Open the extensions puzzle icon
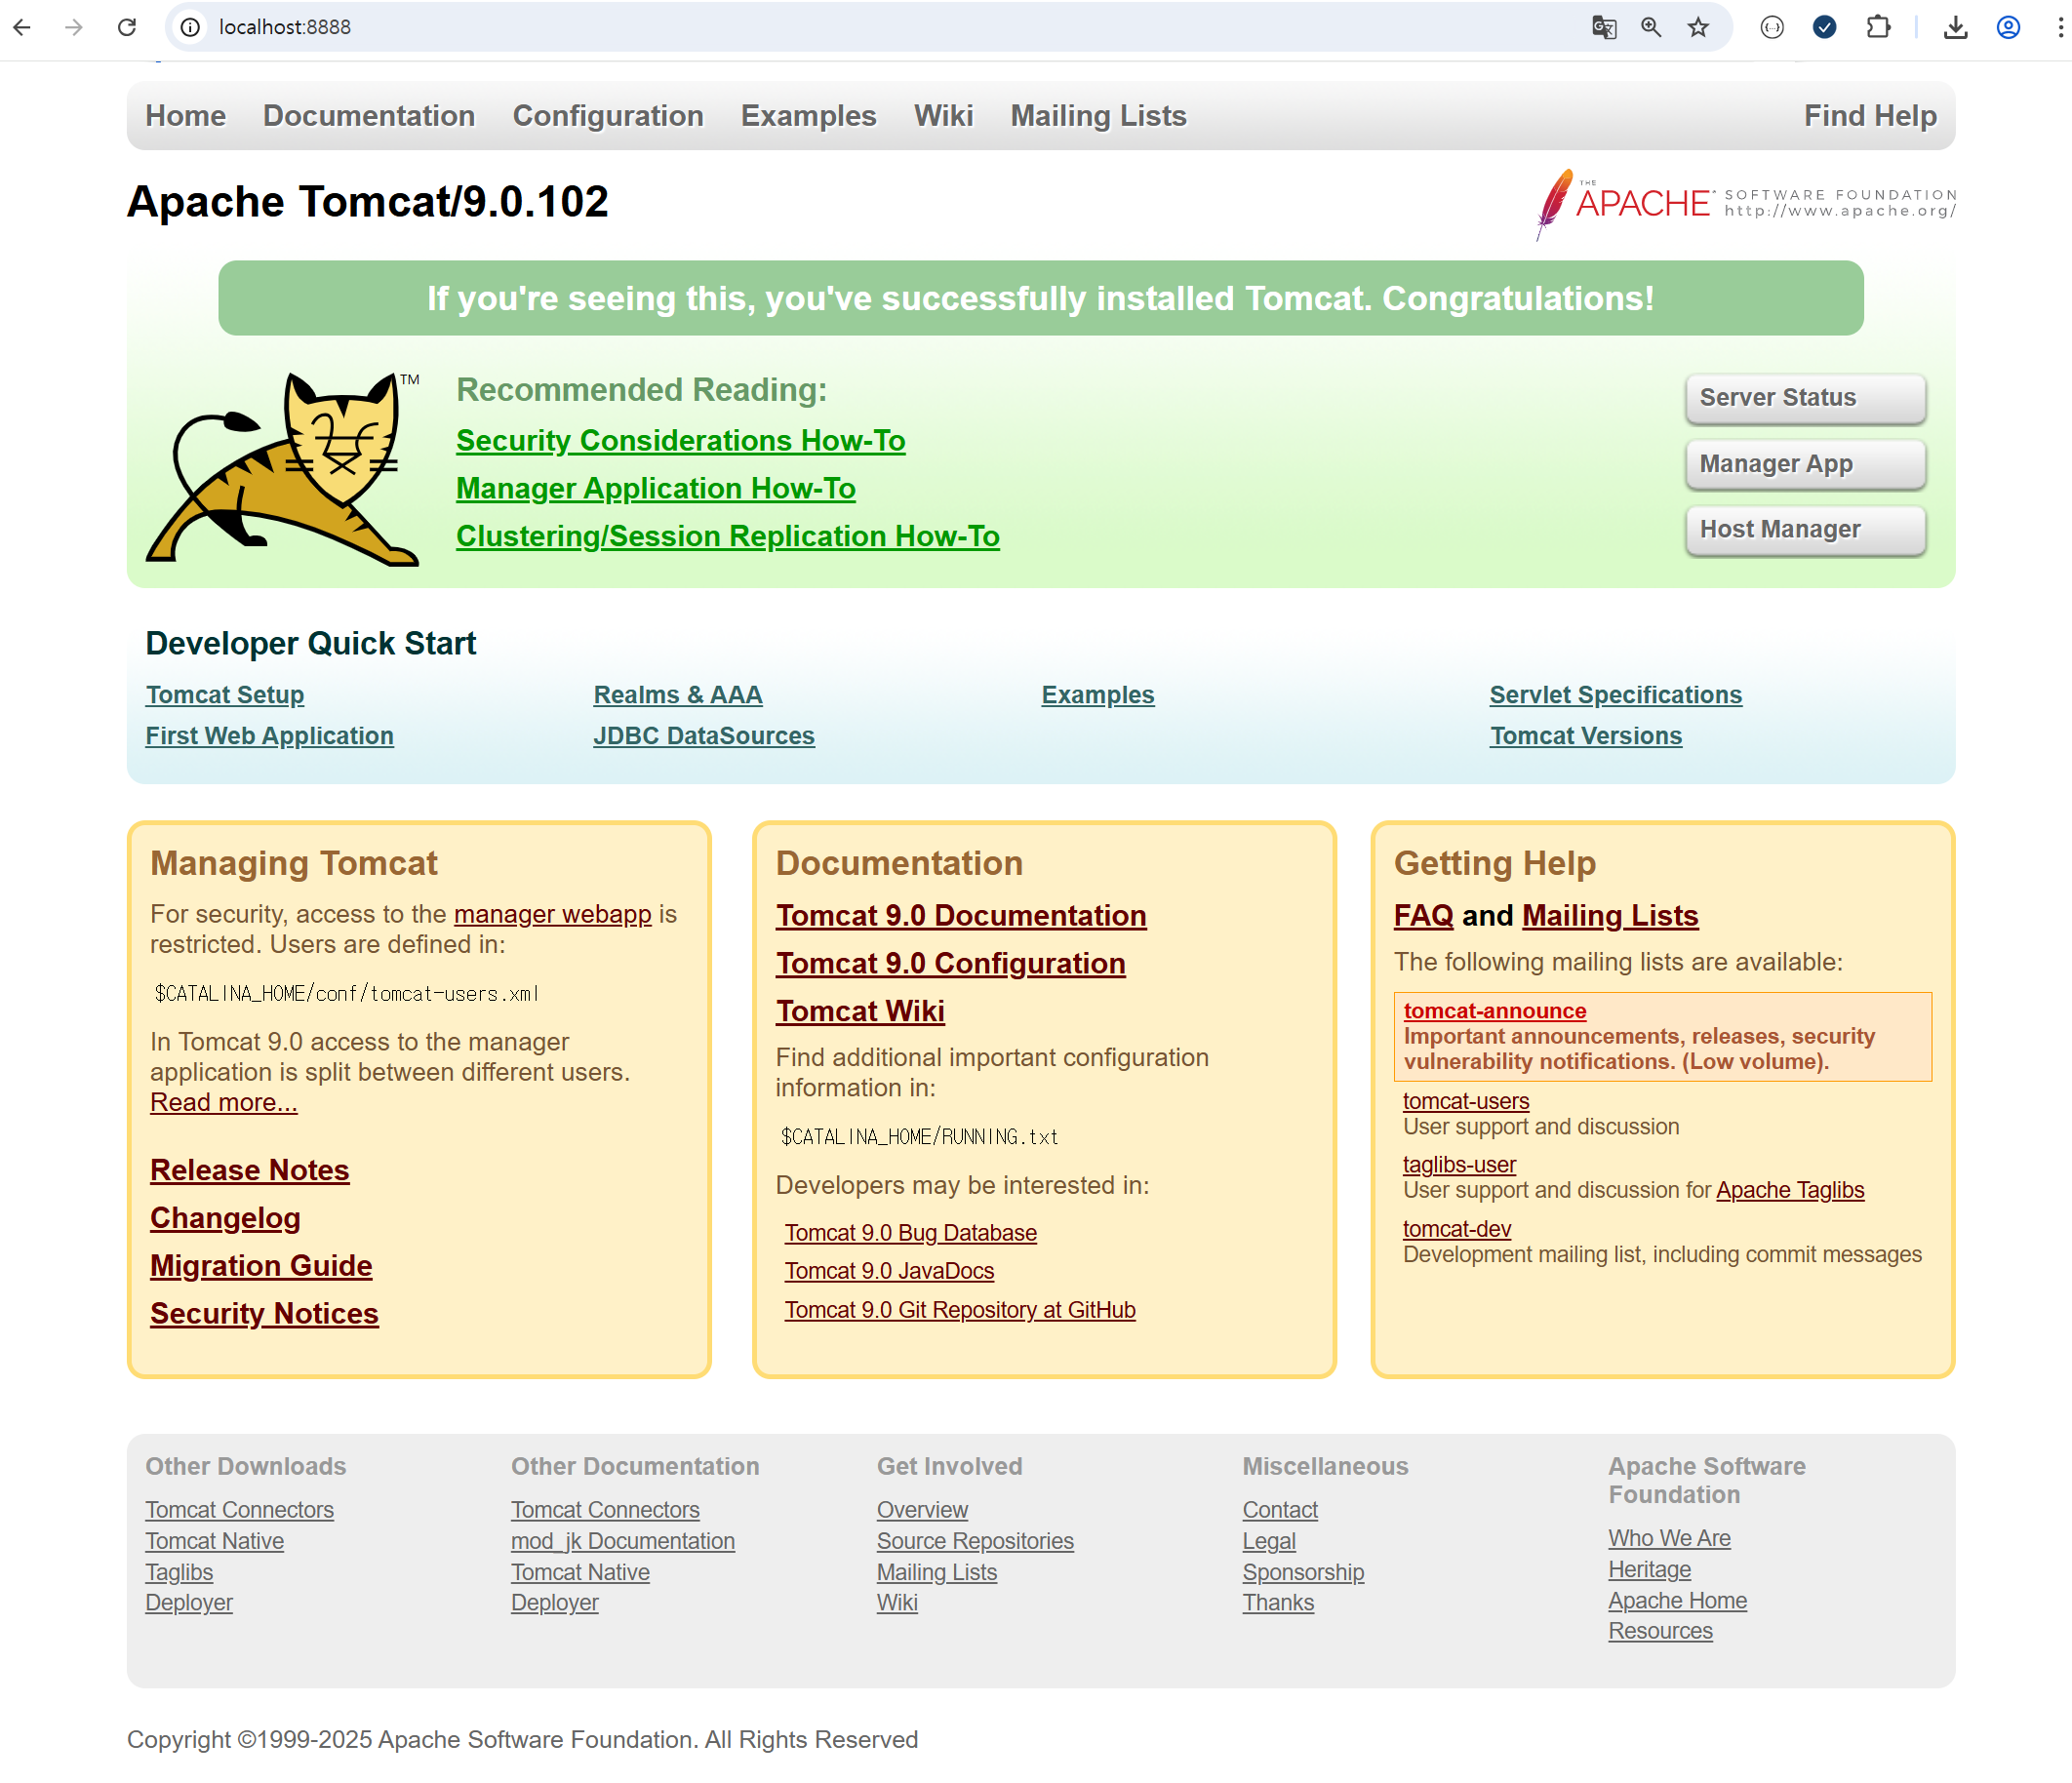 (x=1878, y=27)
